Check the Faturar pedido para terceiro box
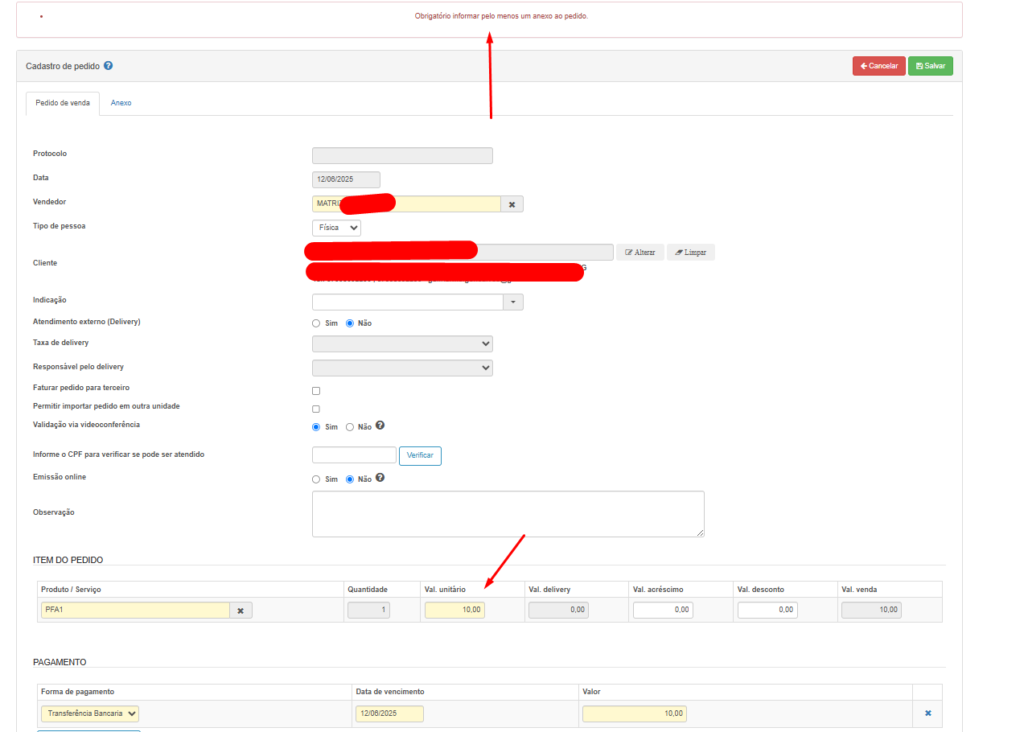 [x=316, y=390]
